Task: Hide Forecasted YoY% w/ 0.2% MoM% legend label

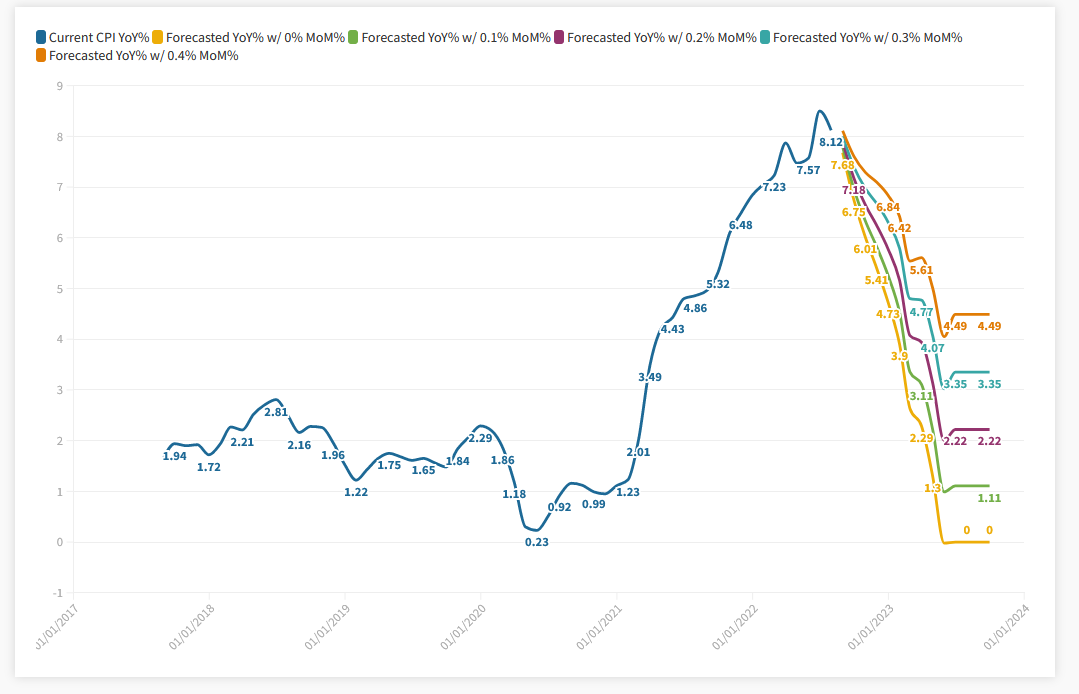Action: pyautogui.click(x=662, y=38)
